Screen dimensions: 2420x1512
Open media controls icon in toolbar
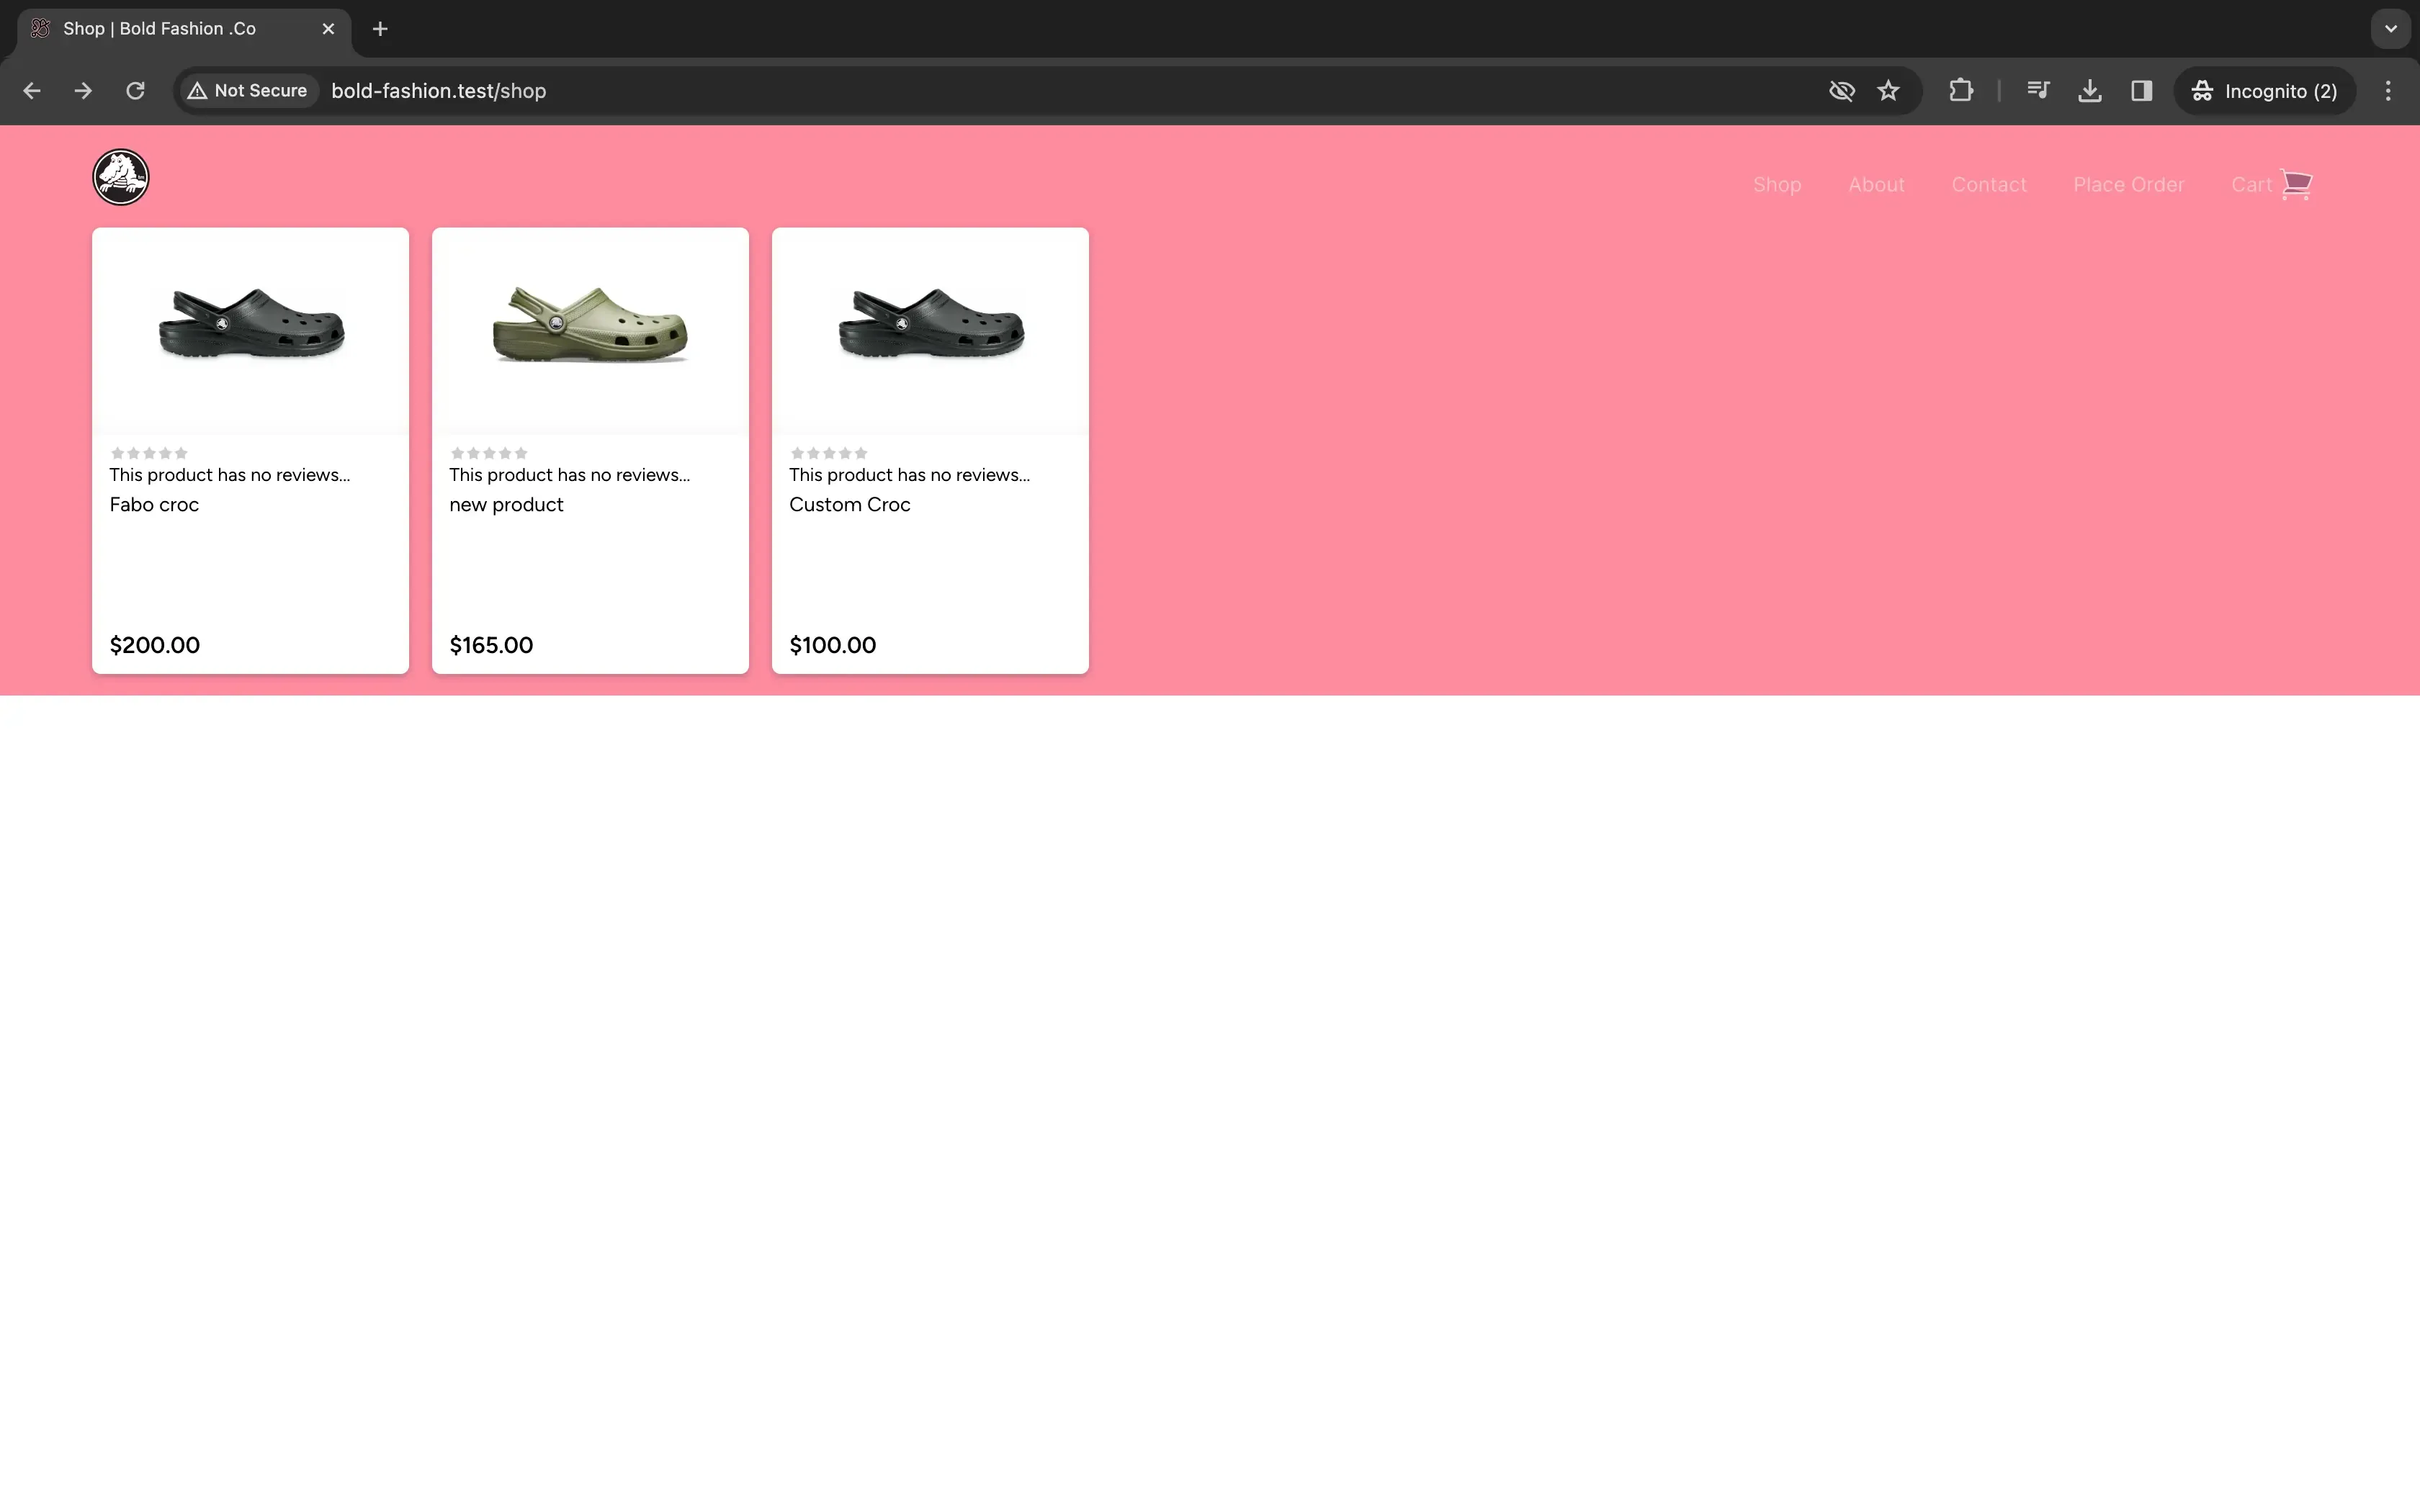coord(2037,91)
